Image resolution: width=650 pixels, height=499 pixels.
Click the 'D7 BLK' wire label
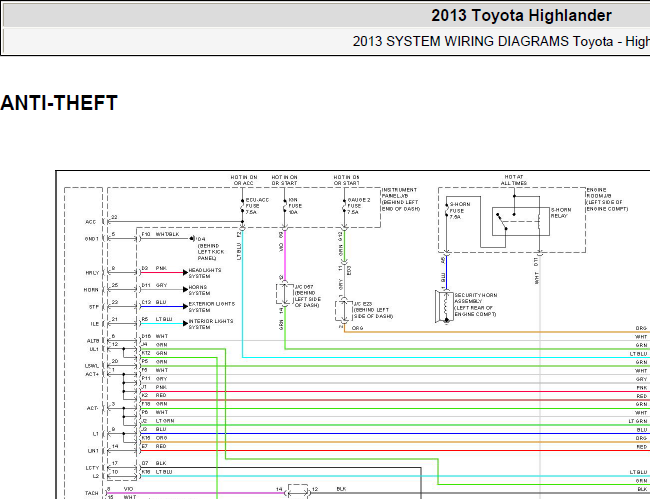(154, 463)
